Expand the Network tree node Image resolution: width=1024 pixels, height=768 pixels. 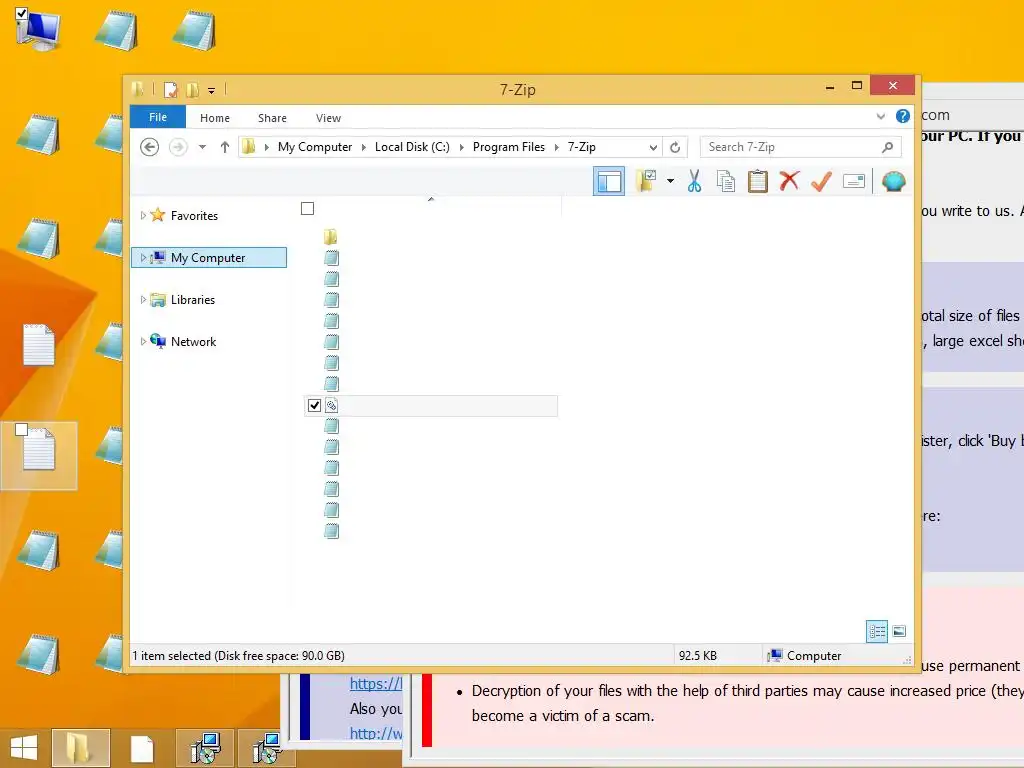tap(143, 342)
